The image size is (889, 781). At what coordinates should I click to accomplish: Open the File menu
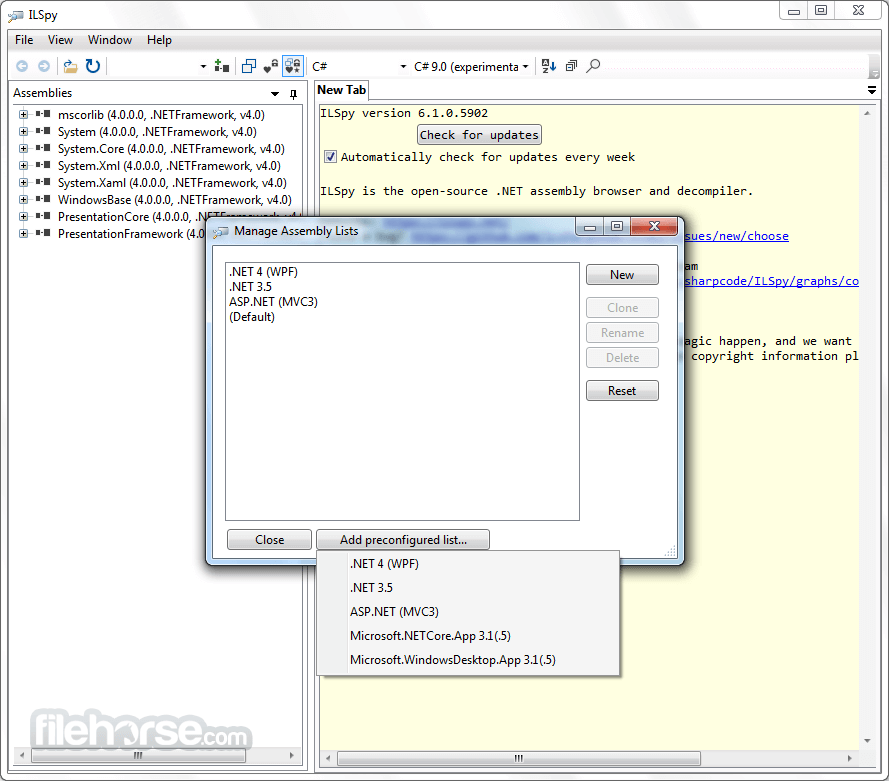click(24, 40)
